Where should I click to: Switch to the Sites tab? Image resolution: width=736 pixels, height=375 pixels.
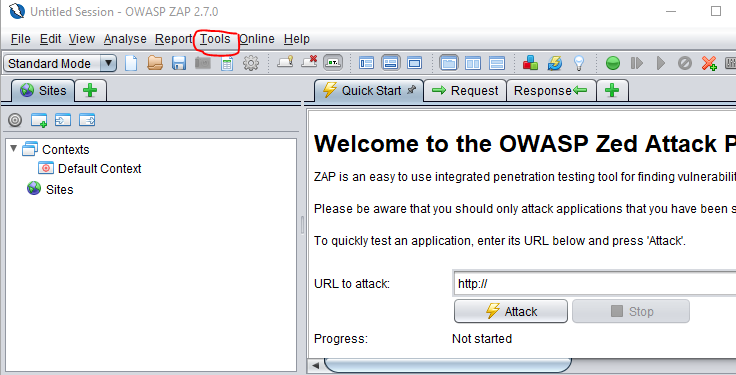click(43, 91)
